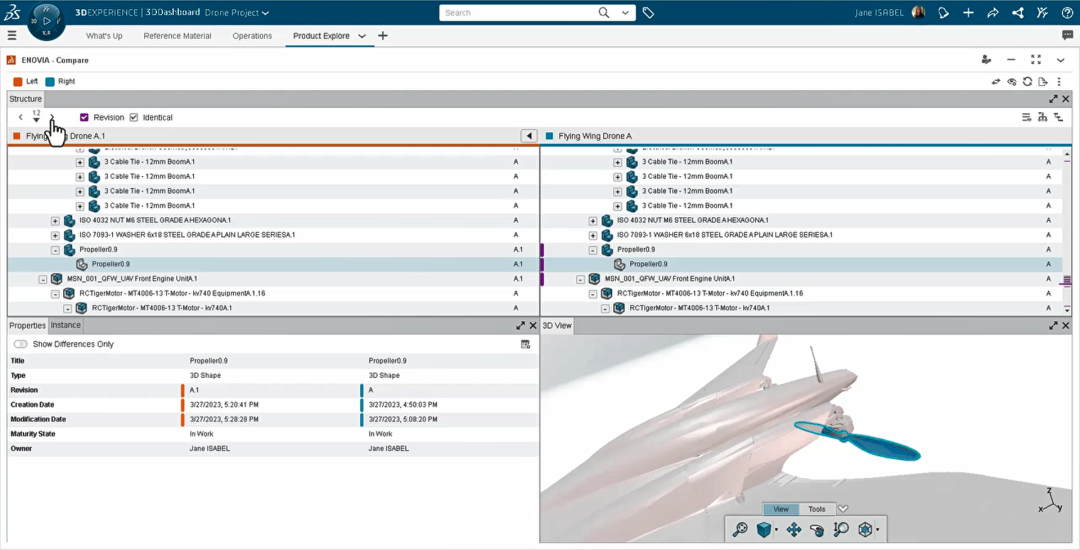Collapse the 3D toolbar with the chevron
Image resolution: width=1080 pixels, height=550 pixels.
843,509
